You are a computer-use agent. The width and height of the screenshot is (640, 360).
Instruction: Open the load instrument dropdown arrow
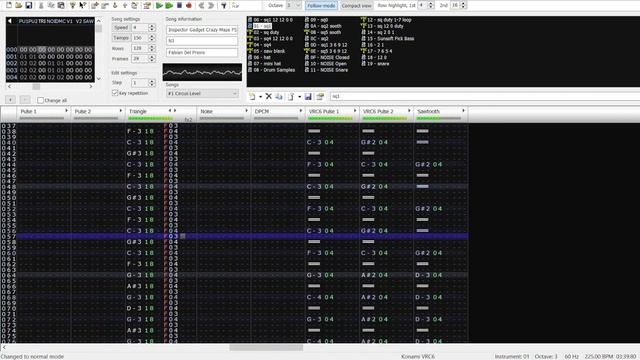300,97
